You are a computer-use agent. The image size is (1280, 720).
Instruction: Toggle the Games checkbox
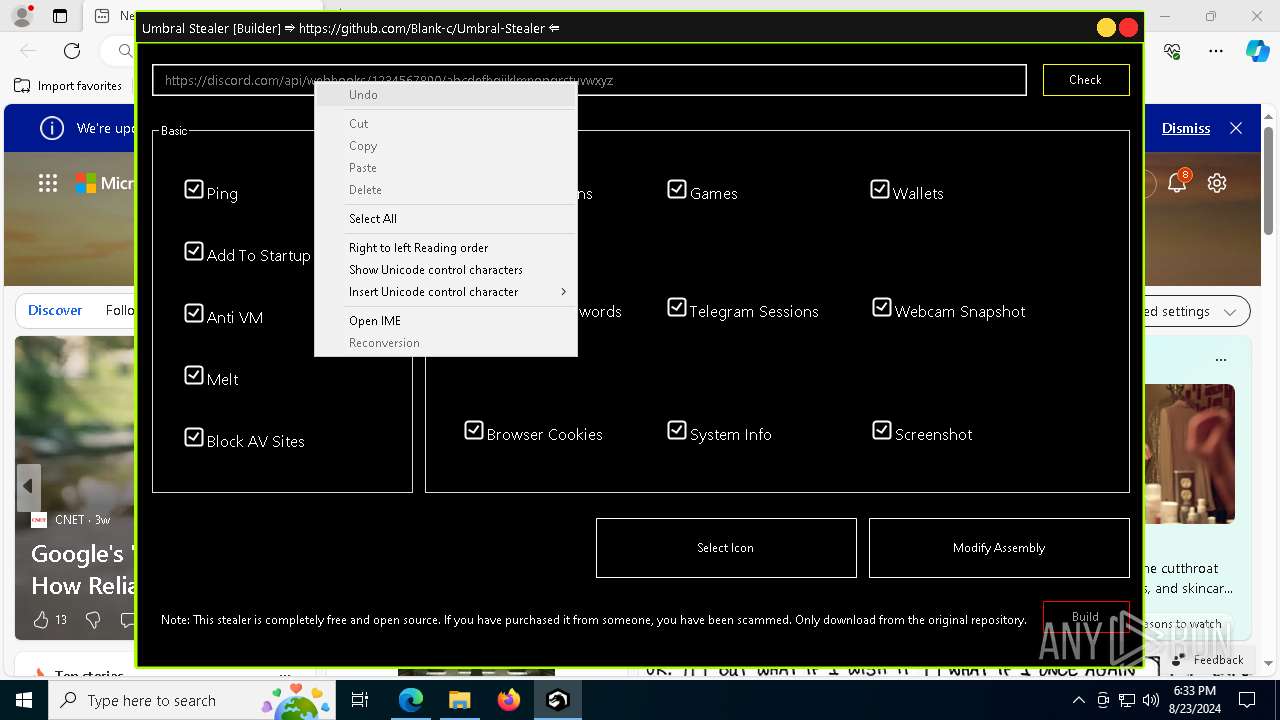click(677, 189)
